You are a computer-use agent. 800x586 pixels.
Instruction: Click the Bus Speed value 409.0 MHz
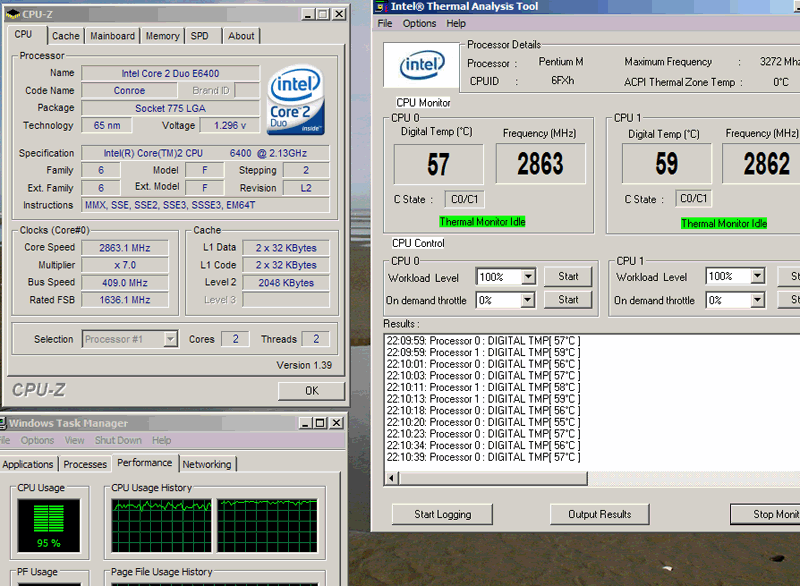pos(125,283)
